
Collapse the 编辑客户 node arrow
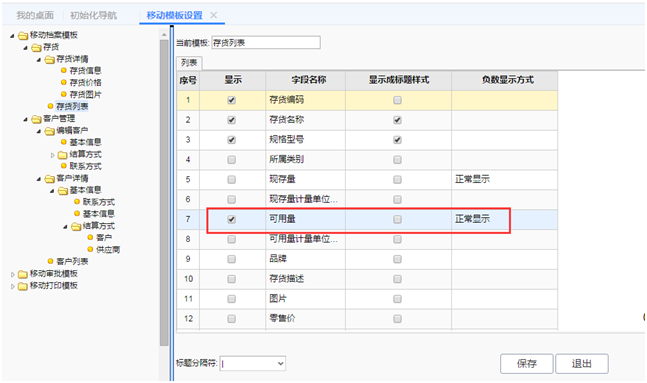pyautogui.click(x=39, y=132)
